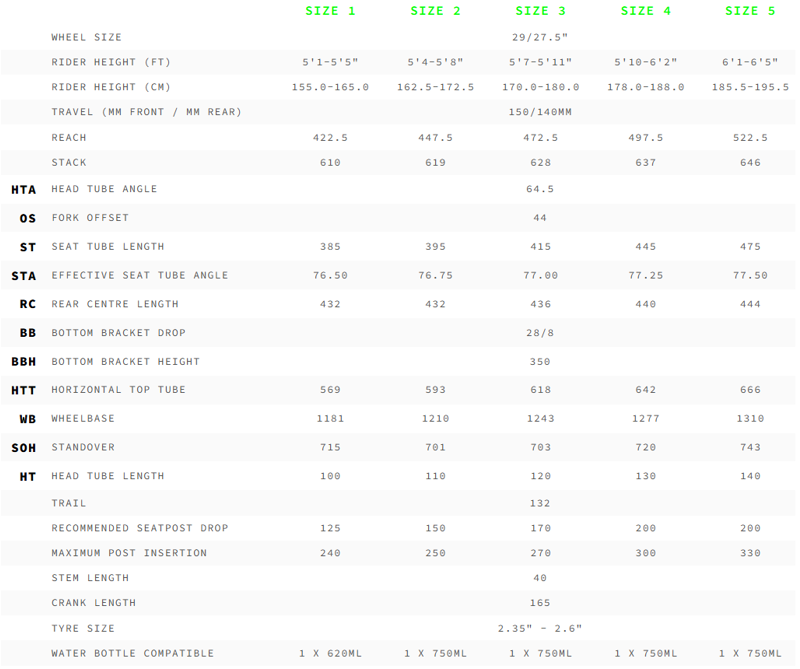
Task: Select the REACH row label
Action: 69,138
